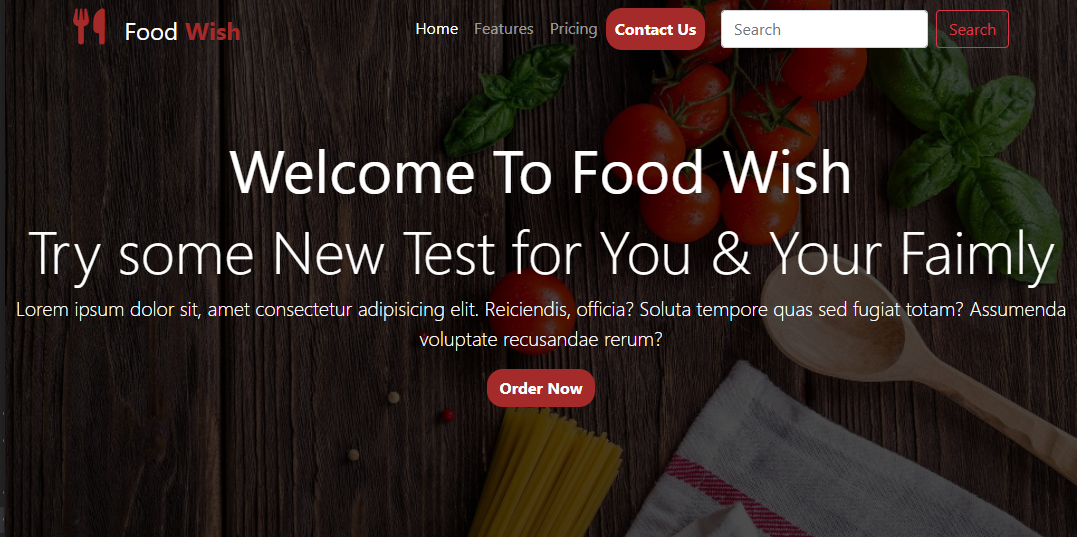Click the small red peppercorn below Order Now

point(448,415)
